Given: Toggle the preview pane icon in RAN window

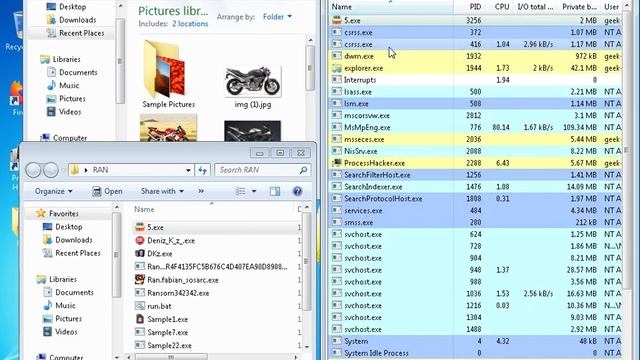Looking at the screenshot, I should 275,191.
